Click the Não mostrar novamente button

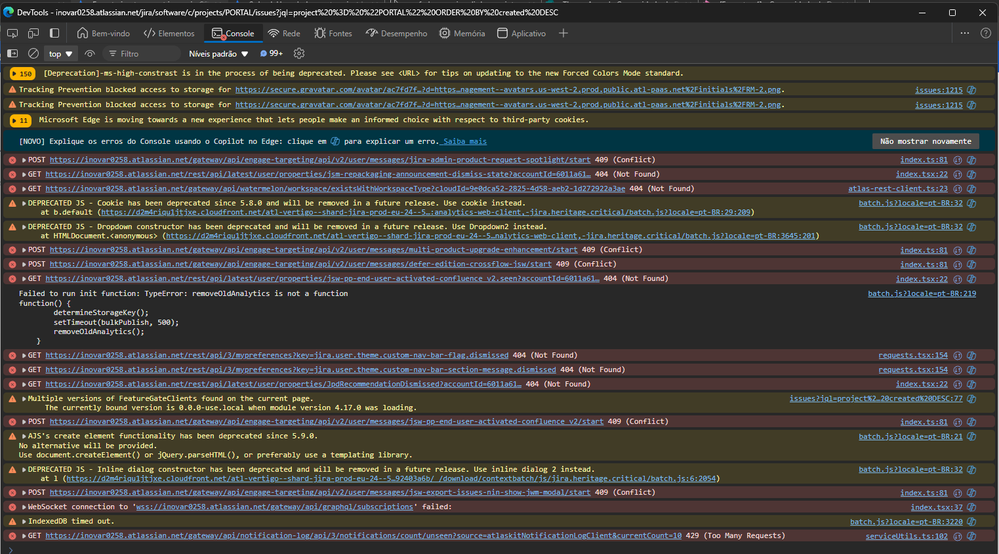click(x=925, y=141)
